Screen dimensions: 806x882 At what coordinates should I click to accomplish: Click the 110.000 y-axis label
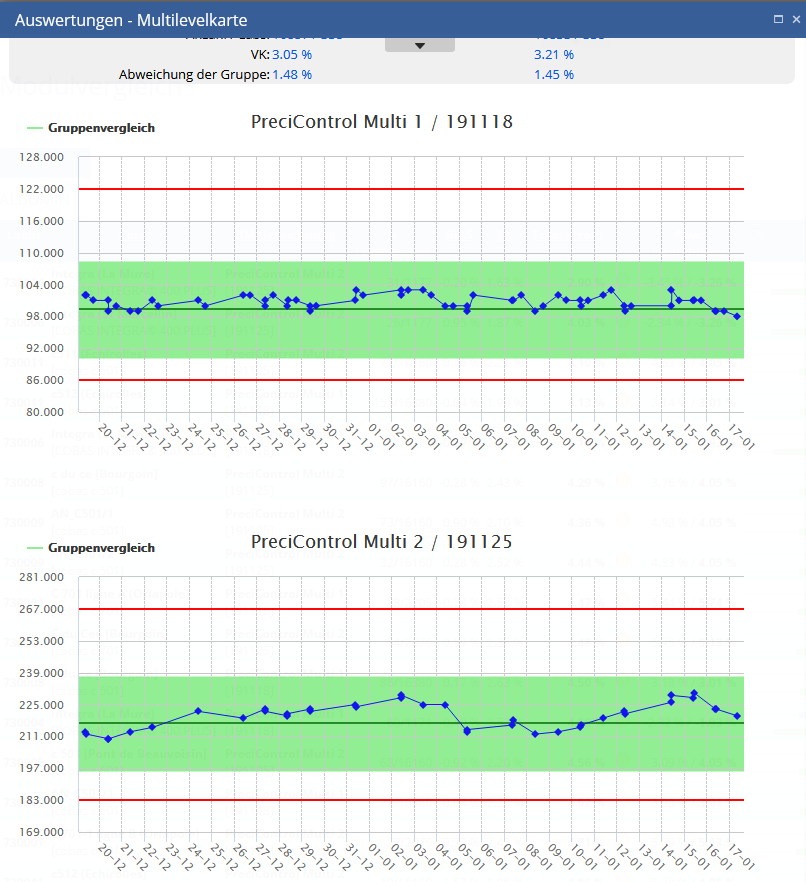[x=42, y=253]
